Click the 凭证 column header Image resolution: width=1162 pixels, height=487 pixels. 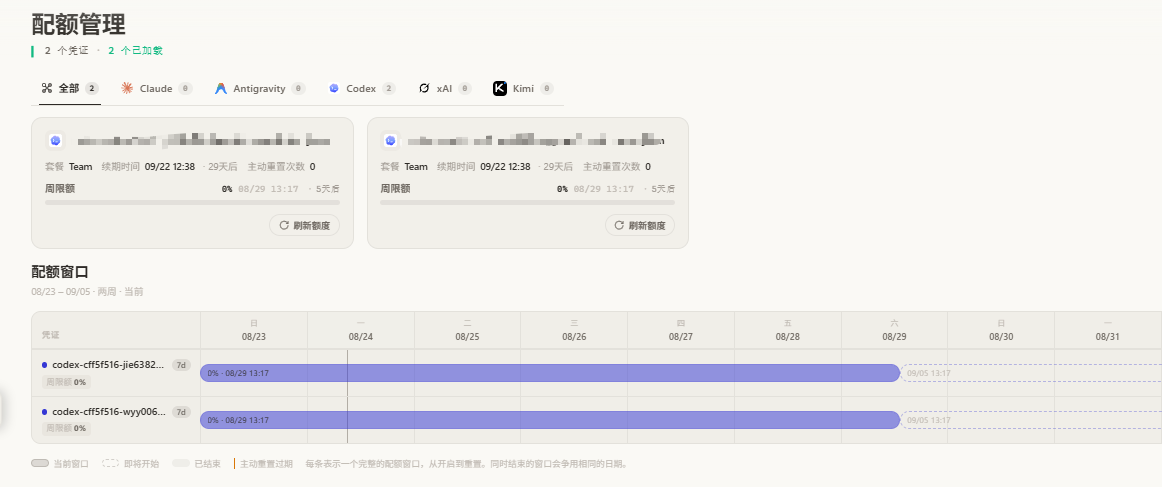(x=116, y=331)
